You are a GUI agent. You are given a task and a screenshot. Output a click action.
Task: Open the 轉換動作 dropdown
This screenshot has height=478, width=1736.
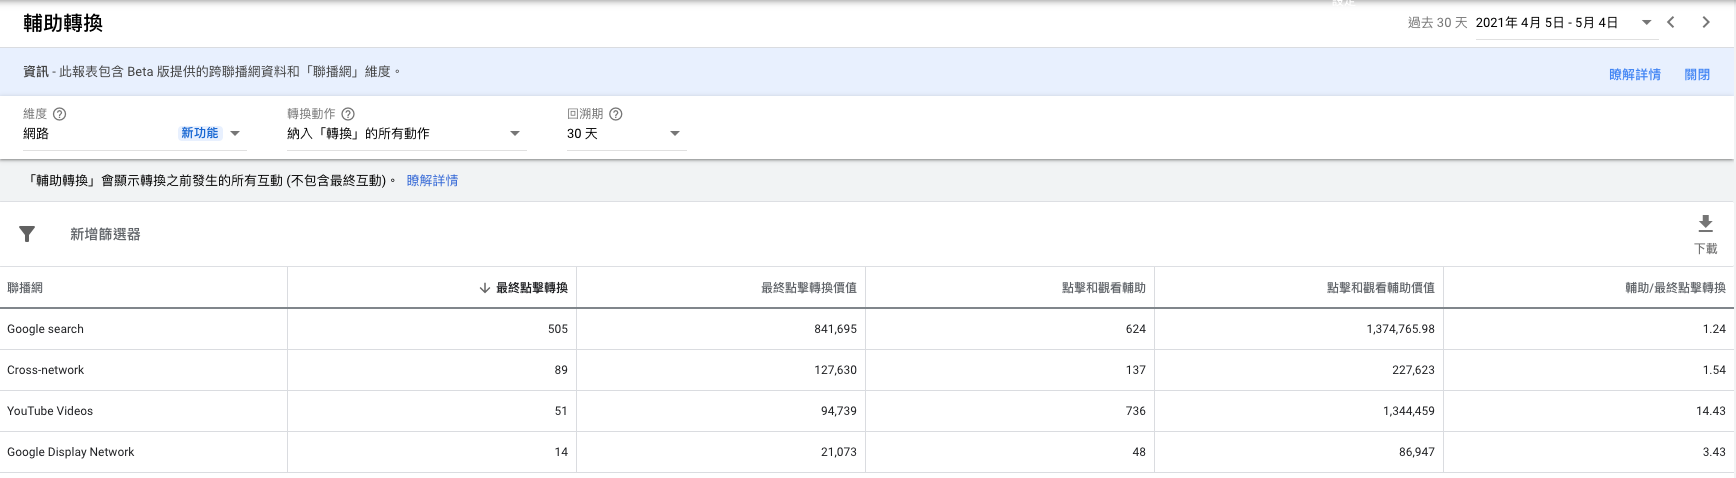pyautogui.click(x=515, y=133)
